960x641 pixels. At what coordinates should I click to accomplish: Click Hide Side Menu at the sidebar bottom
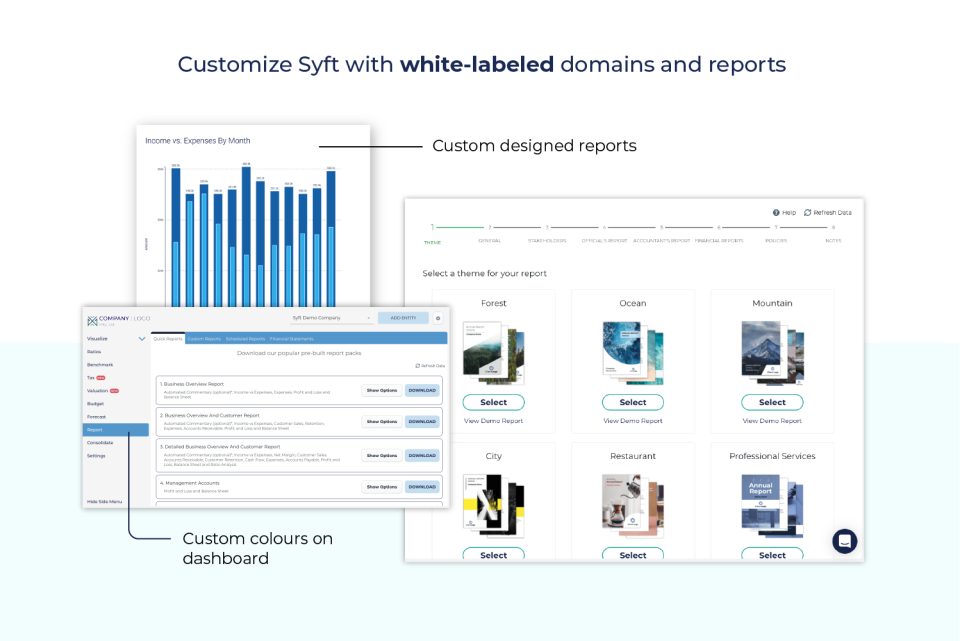click(x=104, y=499)
